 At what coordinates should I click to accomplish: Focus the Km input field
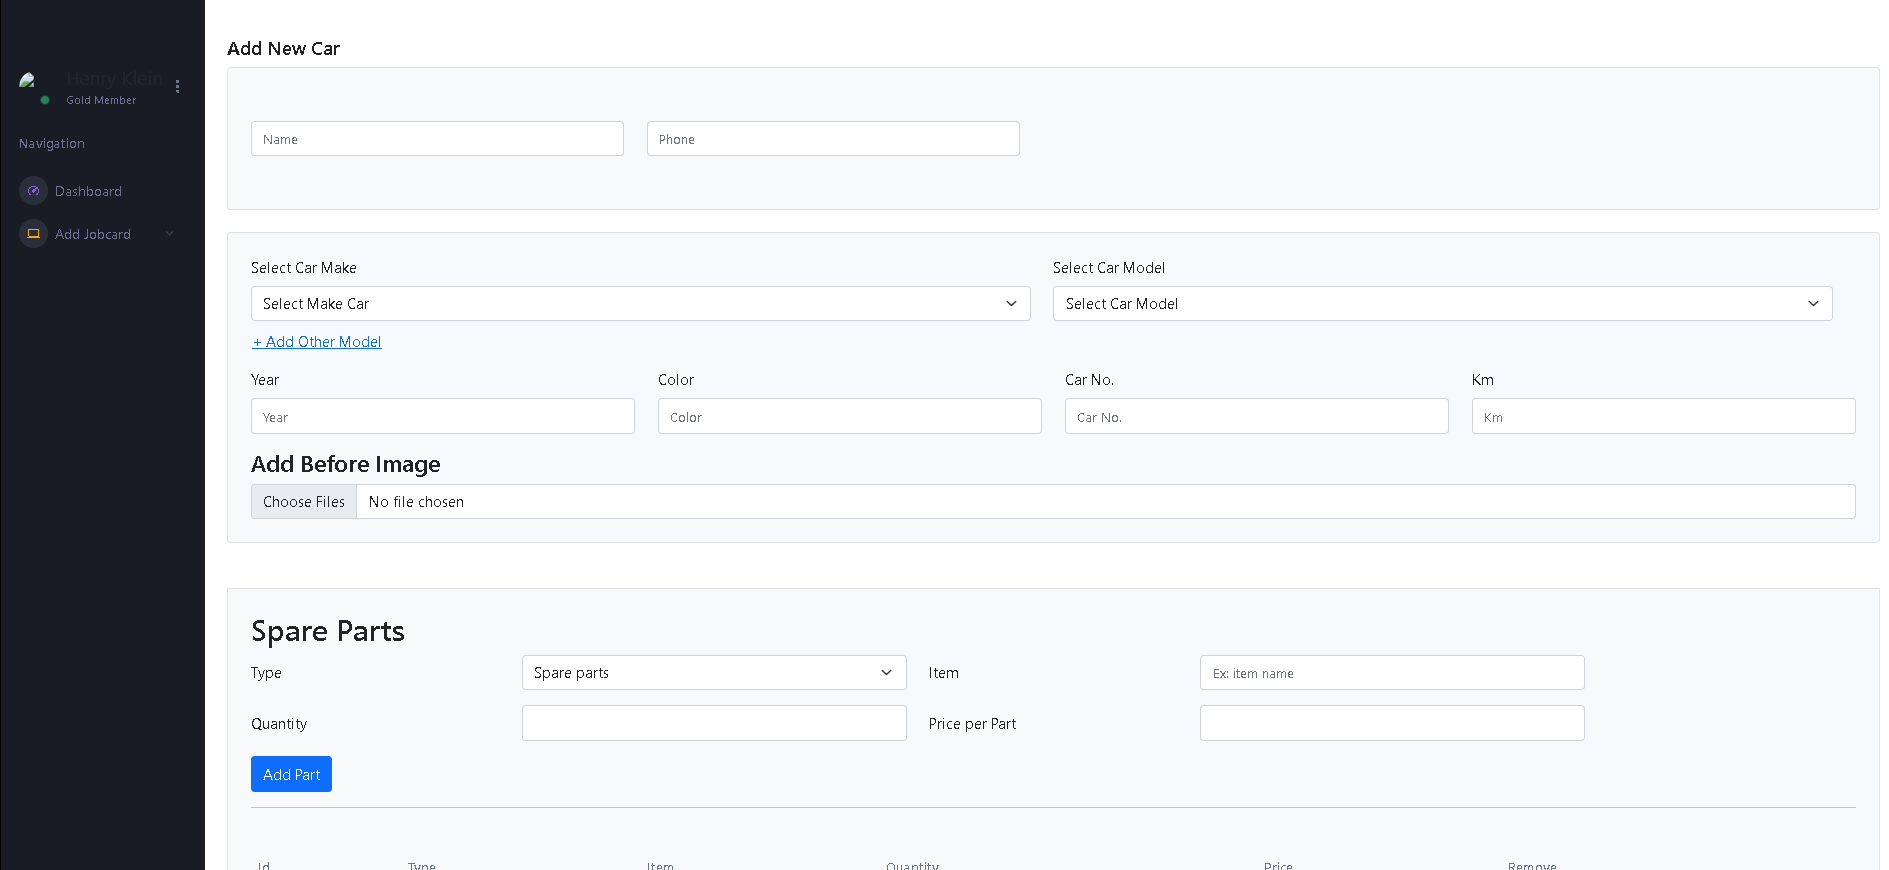(x=1663, y=417)
